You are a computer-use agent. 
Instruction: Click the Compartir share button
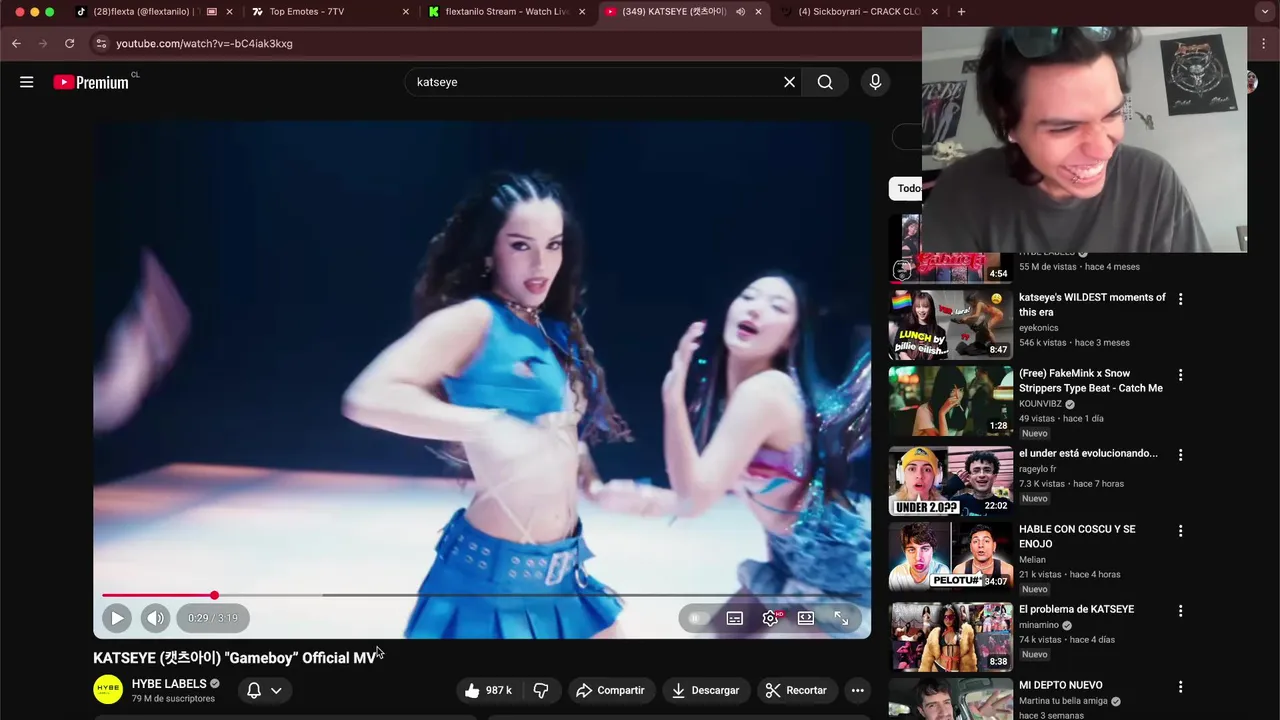point(611,690)
